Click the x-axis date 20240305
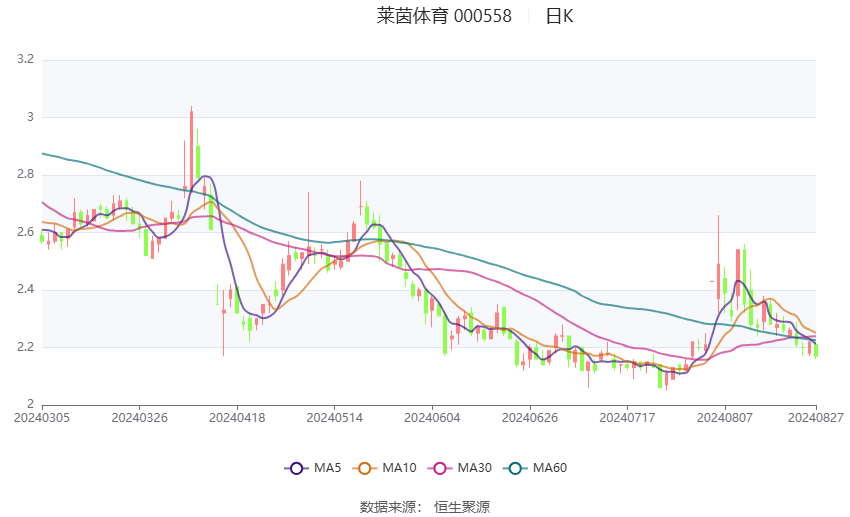Screen dimensions: 850x517 (42, 418)
